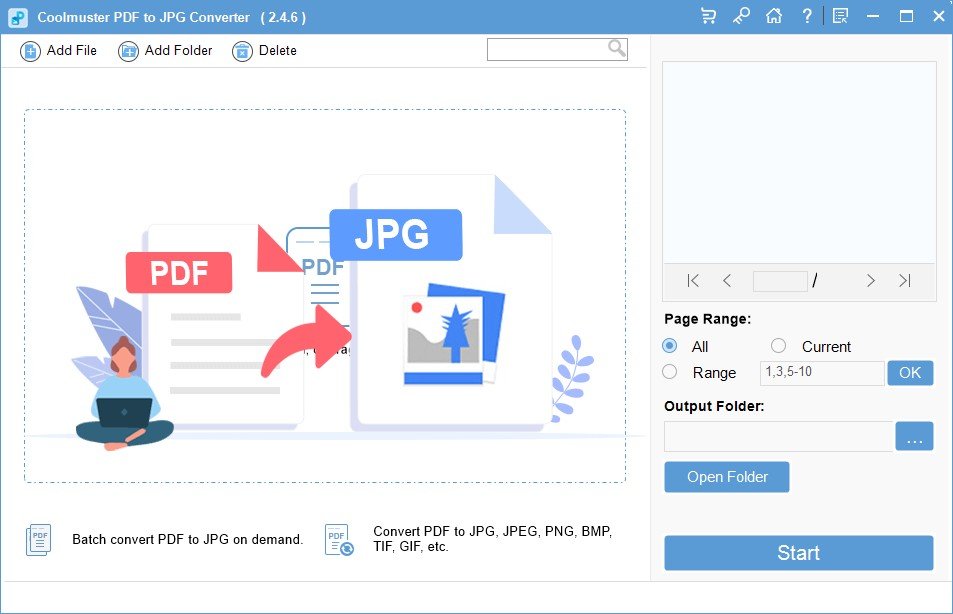This screenshot has height=614, width=953.
Task: Click Add File in the toolbar
Action: pos(59,50)
